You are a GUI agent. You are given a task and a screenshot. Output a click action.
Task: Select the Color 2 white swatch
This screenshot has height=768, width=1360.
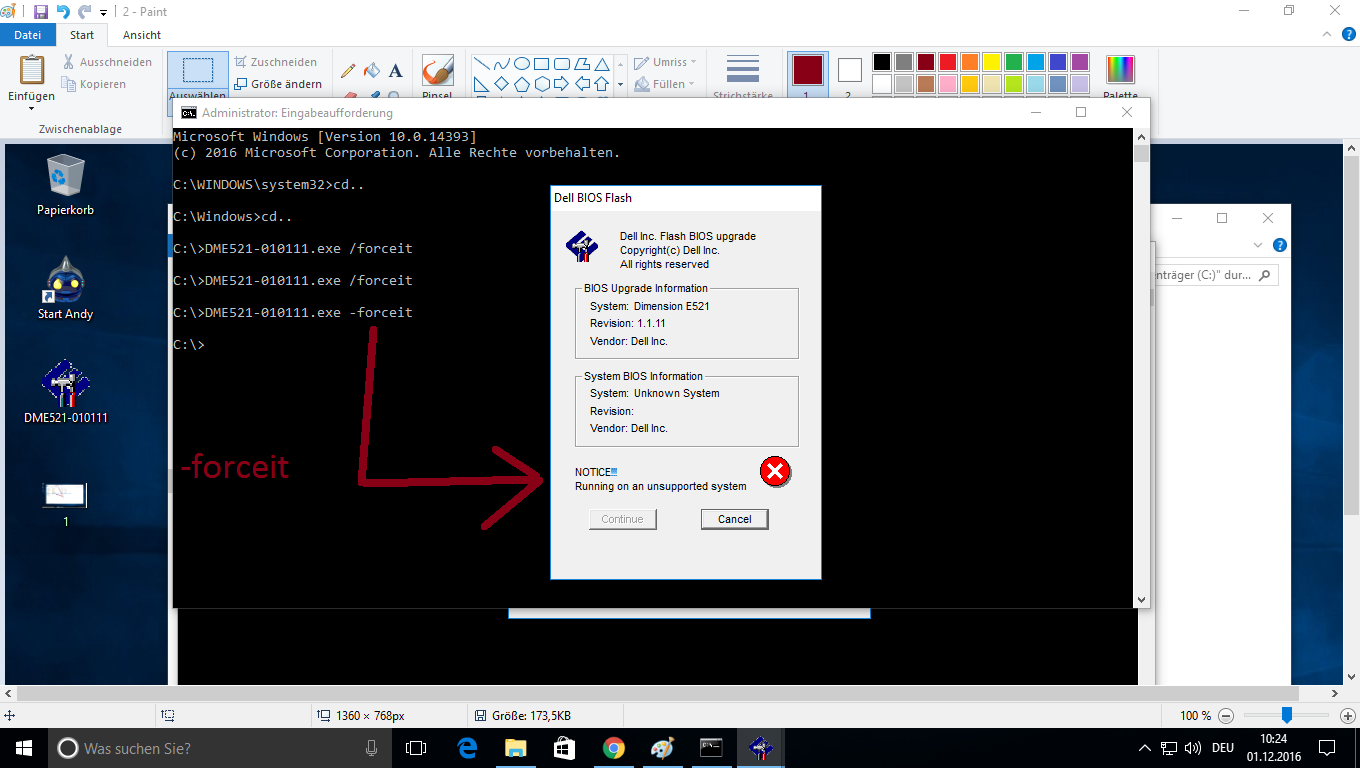click(849, 70)
